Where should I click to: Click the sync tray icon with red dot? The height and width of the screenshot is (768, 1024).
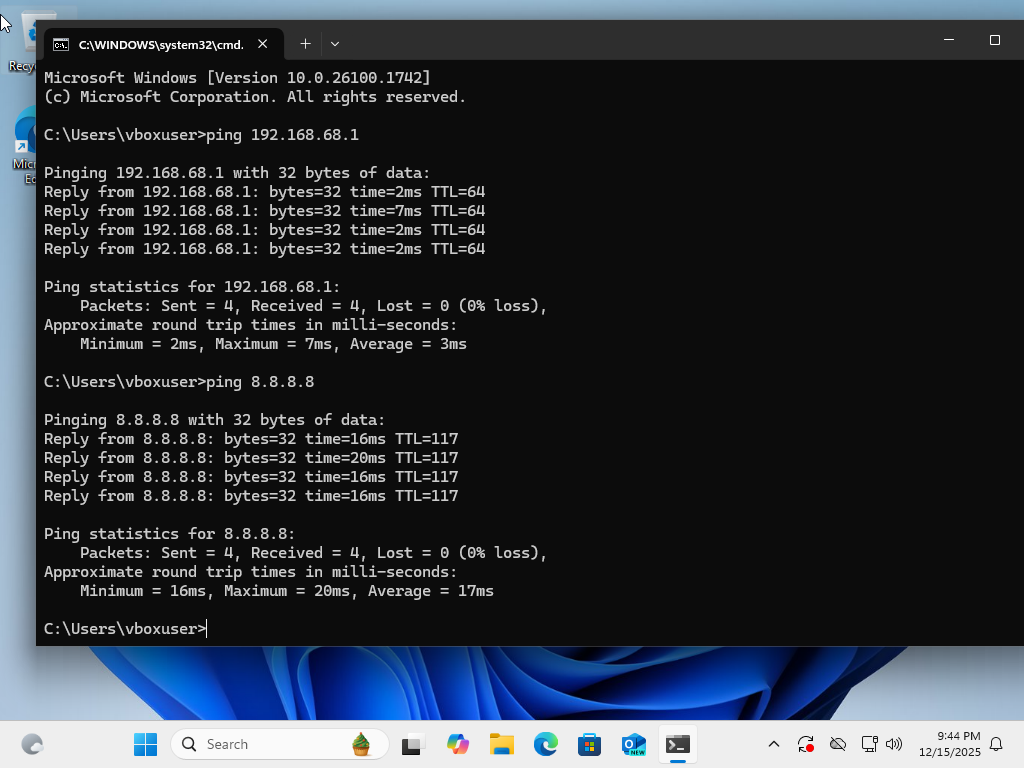(x=805, y=744)
